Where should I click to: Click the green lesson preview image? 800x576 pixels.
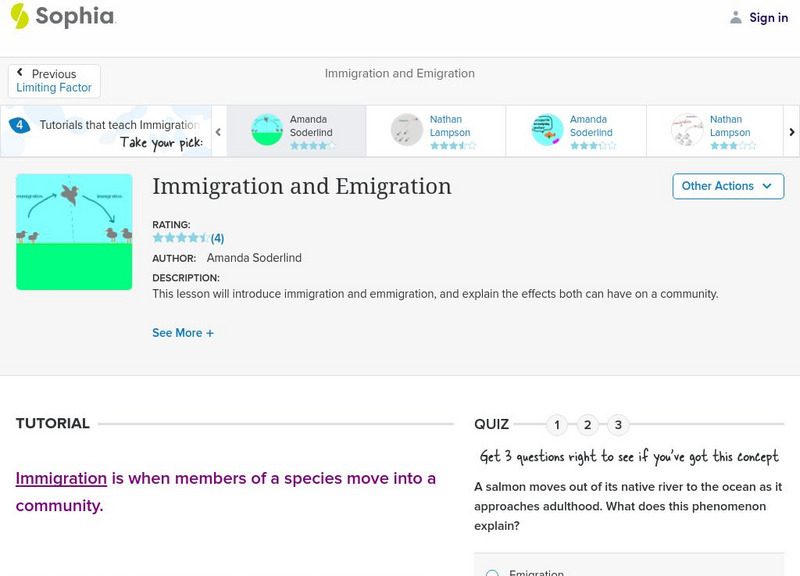[x=74, y=231]
